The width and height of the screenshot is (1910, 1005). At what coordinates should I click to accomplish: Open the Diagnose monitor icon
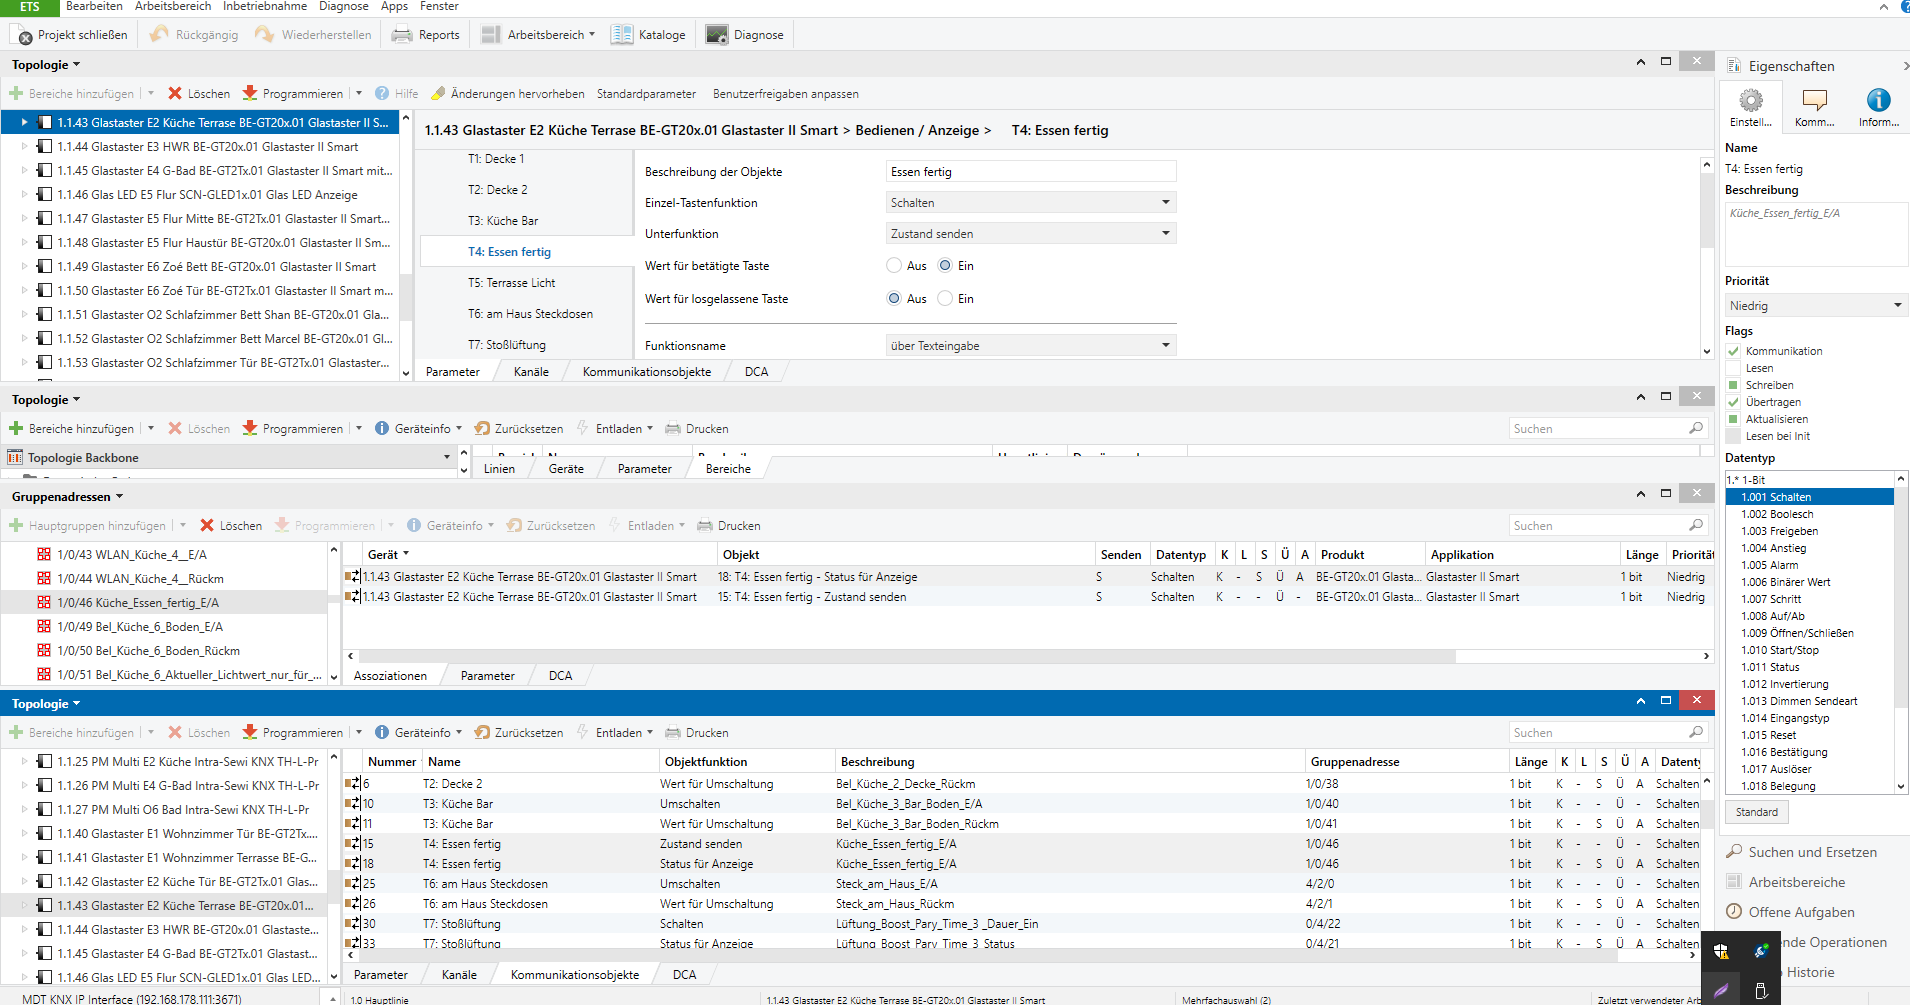(x=717, y=35)
